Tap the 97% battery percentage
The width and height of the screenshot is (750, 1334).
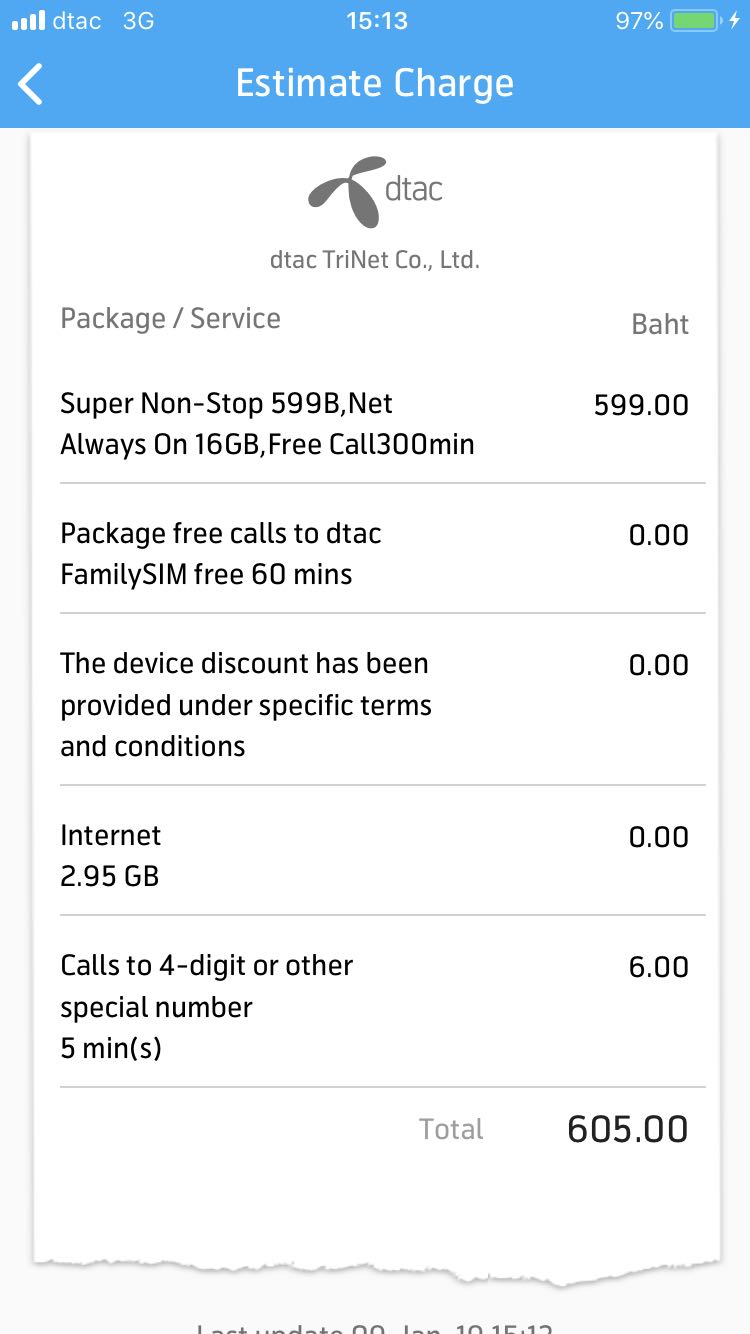coord(639,21)
